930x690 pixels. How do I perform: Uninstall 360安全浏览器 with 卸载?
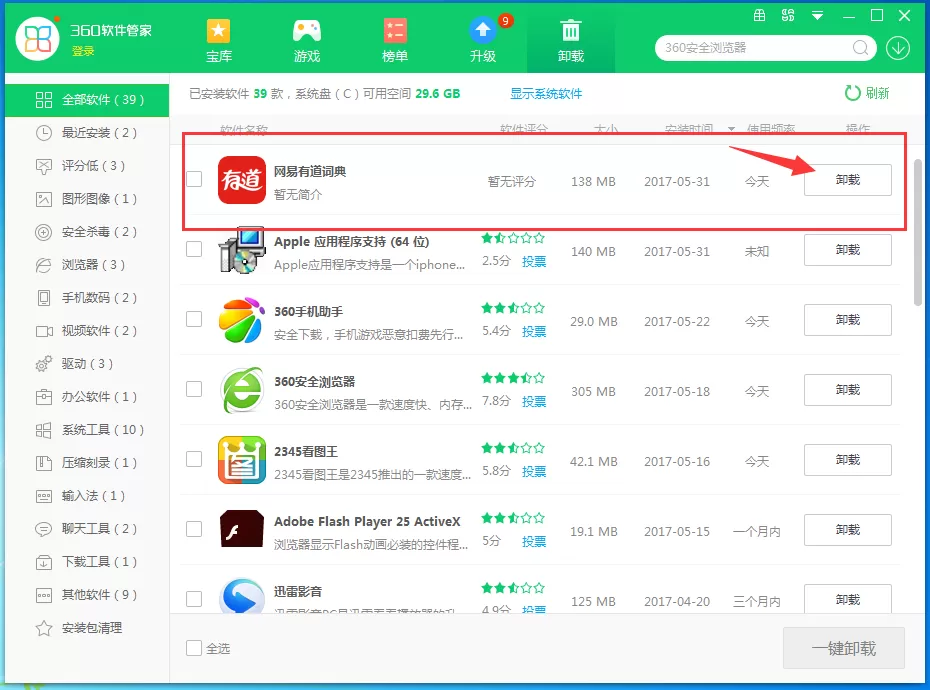coord(848,390)
